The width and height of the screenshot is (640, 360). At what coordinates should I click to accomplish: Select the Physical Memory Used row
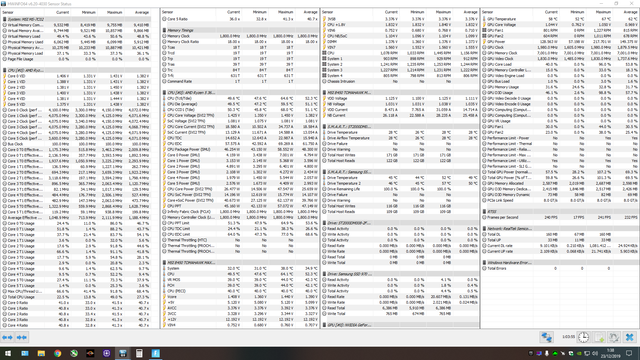pos(76,42)
